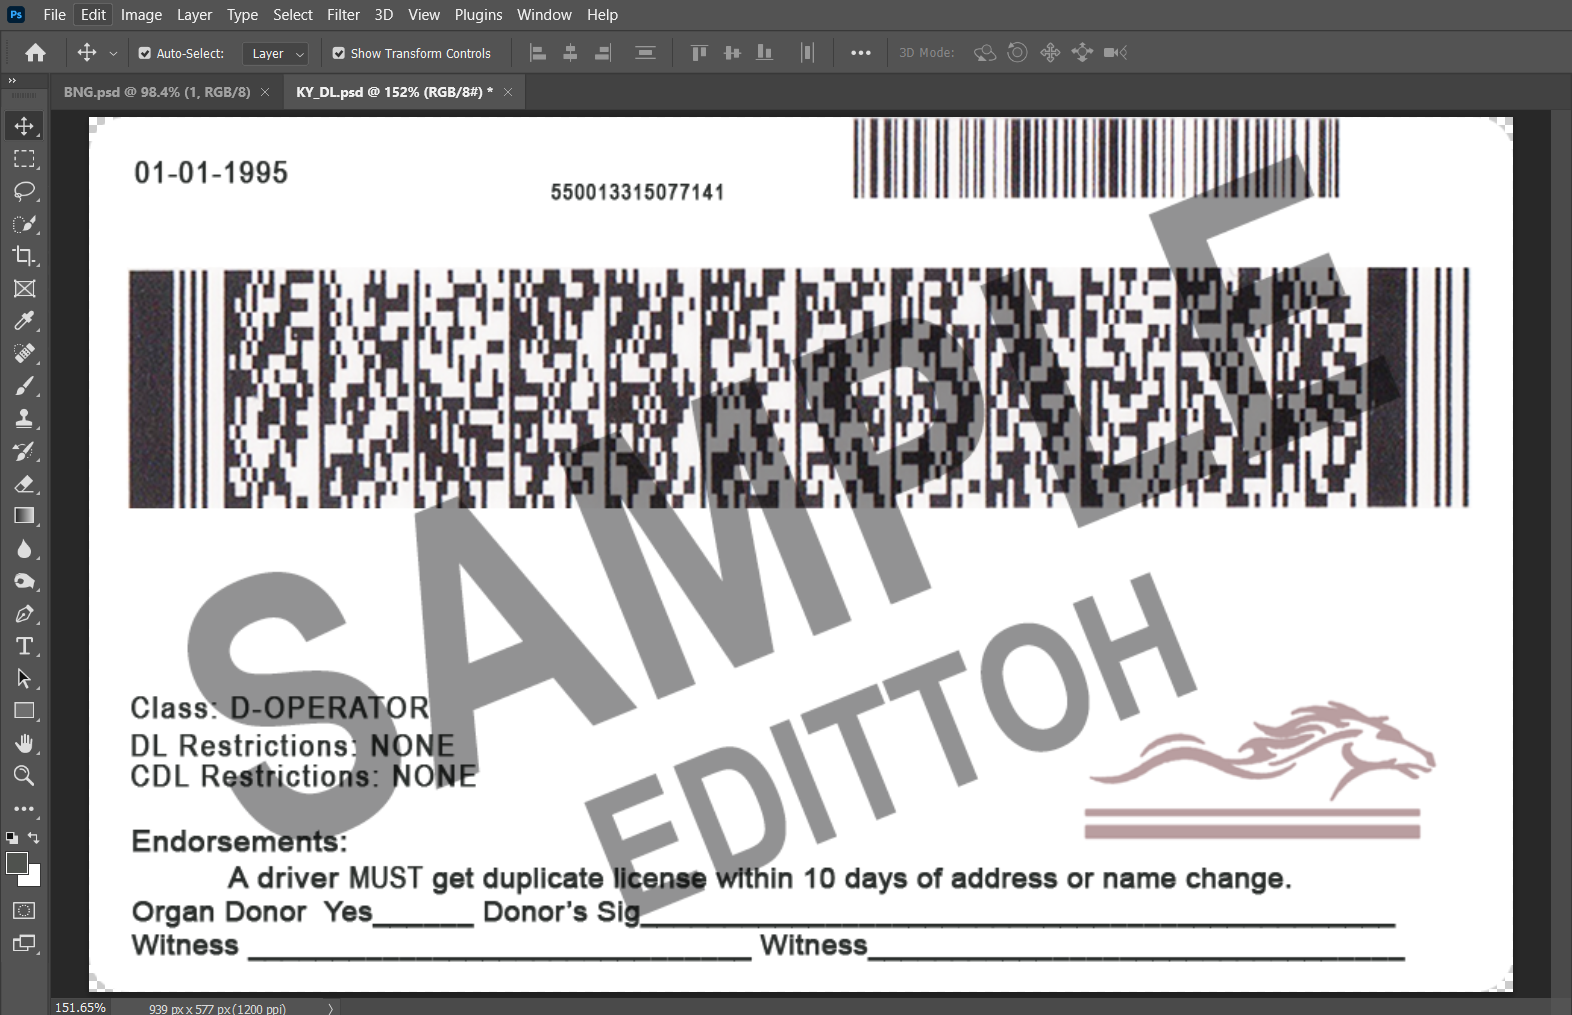Expand the toolbox double-arrow toggle
The height and width of the screenshot is (1015, 1572).
(12, 81)
